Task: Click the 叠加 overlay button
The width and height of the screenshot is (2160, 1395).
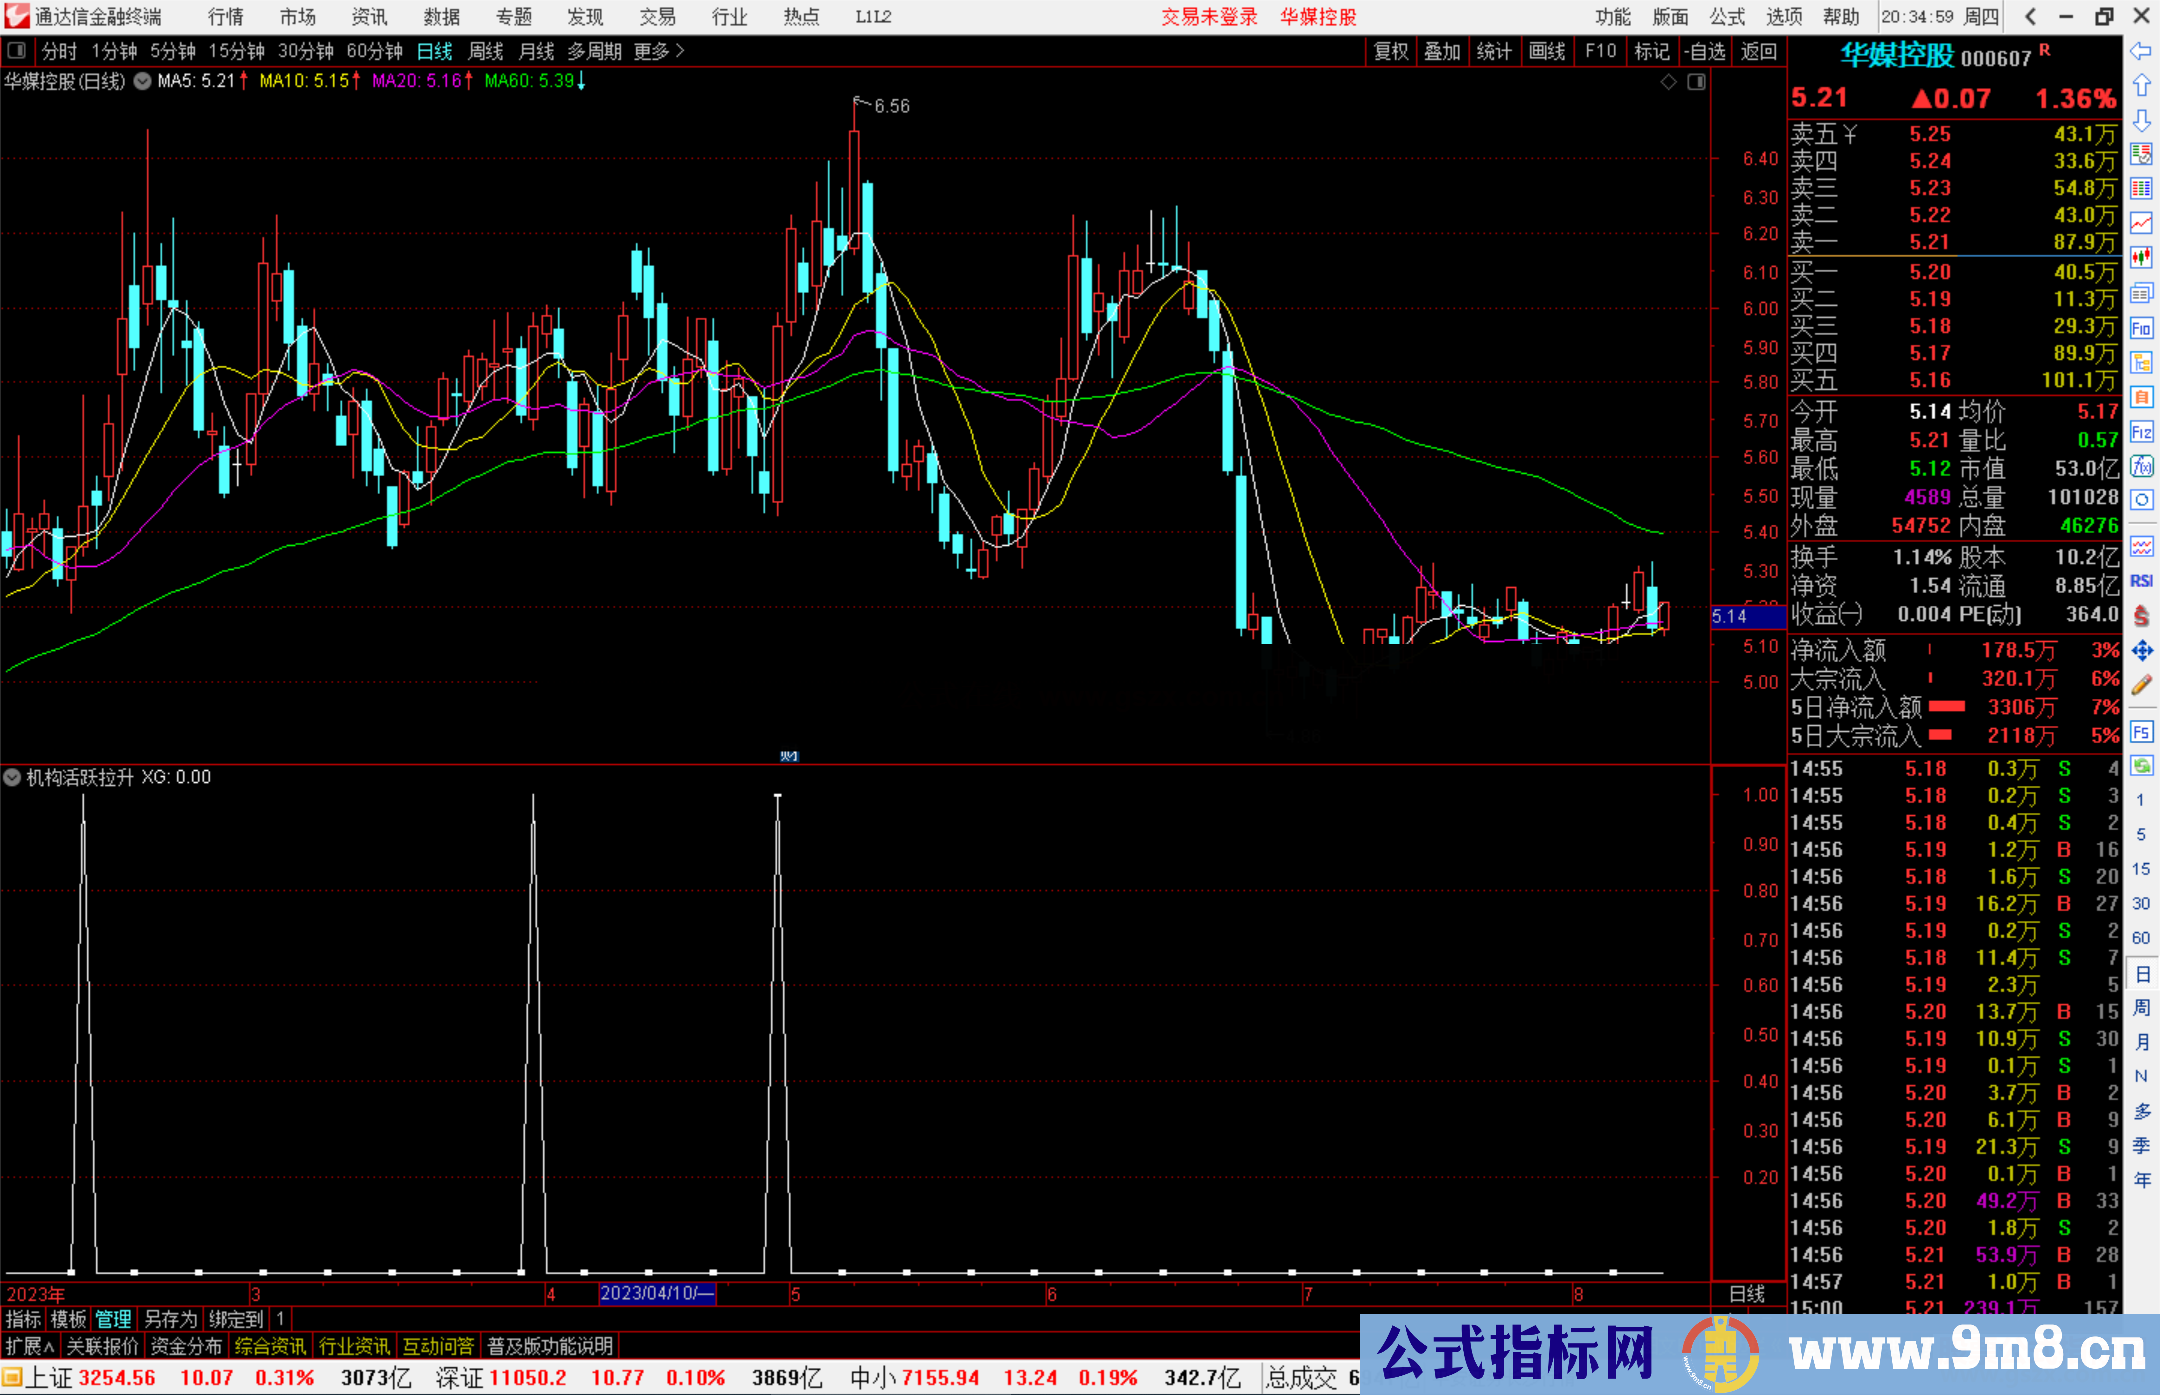Action: [1442, 51]
